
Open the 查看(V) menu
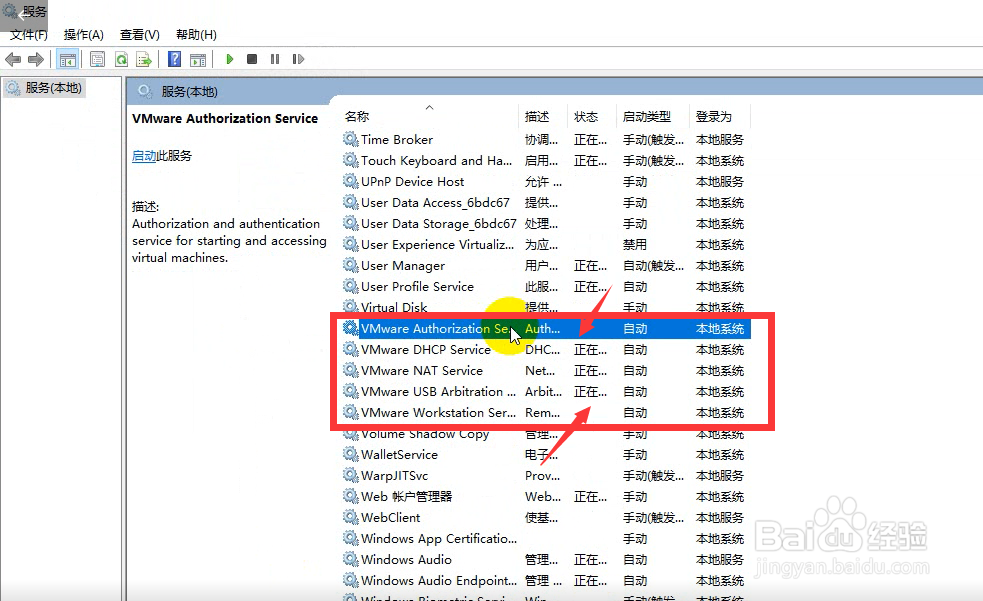[x=140, y=34]
